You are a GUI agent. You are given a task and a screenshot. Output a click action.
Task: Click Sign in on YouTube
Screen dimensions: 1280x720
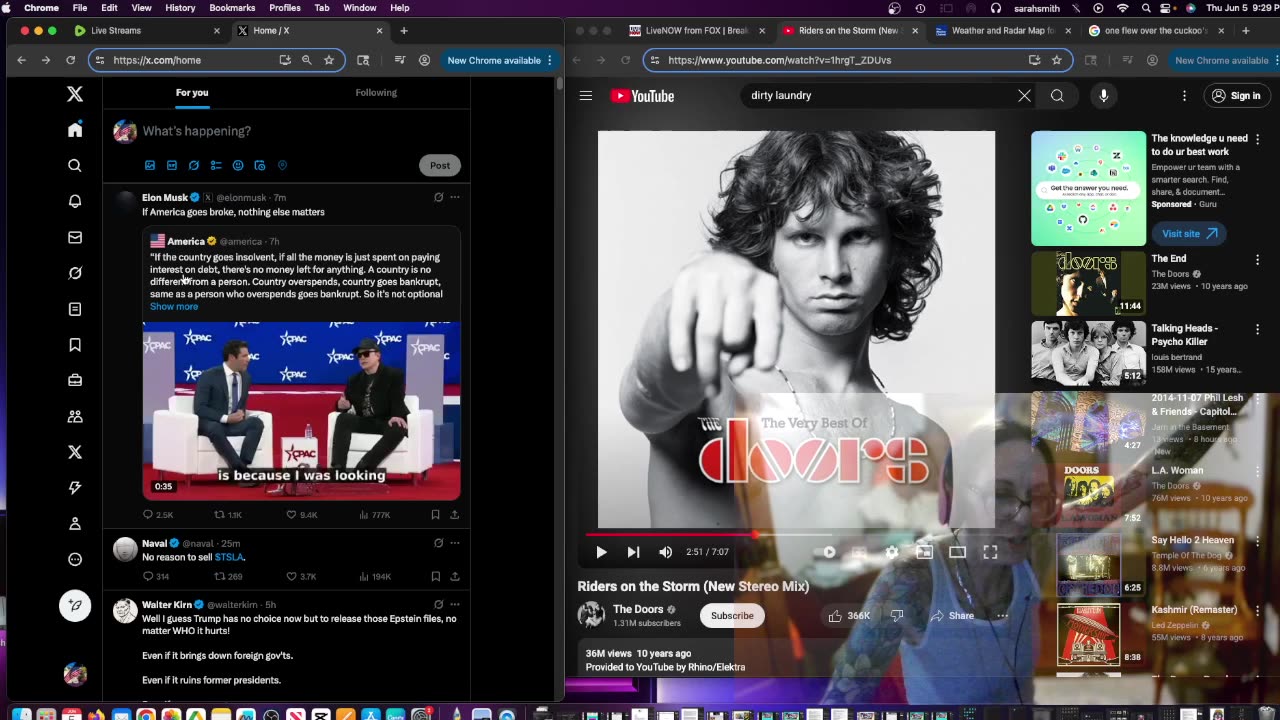click(1235, 96)
